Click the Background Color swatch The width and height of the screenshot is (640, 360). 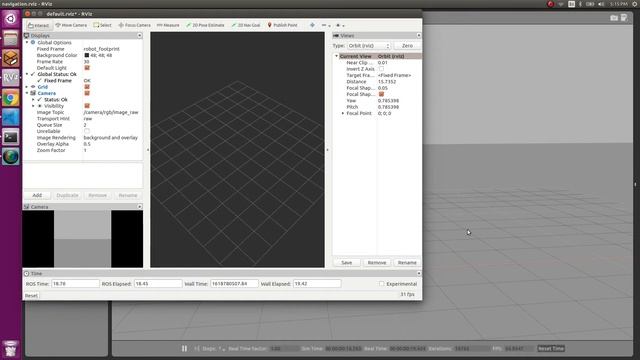87,55
